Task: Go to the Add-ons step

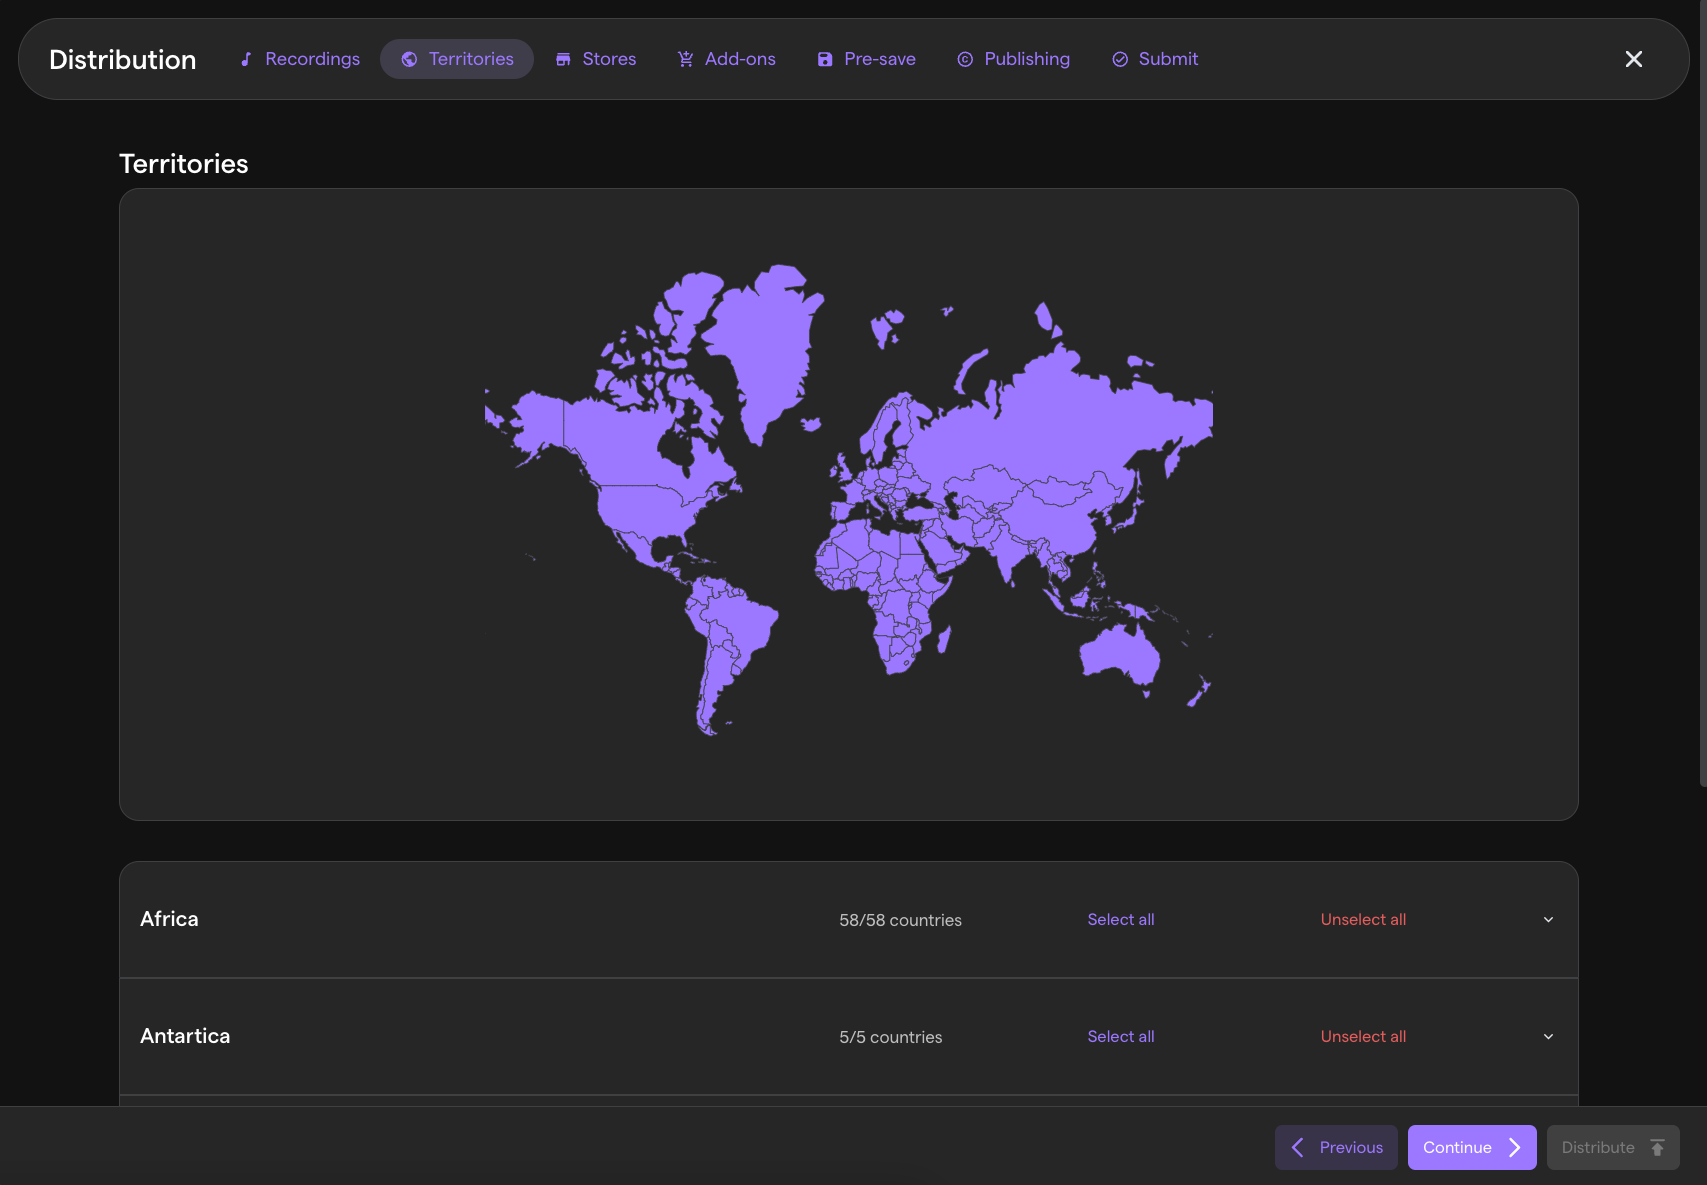Action: coord(727,59)
